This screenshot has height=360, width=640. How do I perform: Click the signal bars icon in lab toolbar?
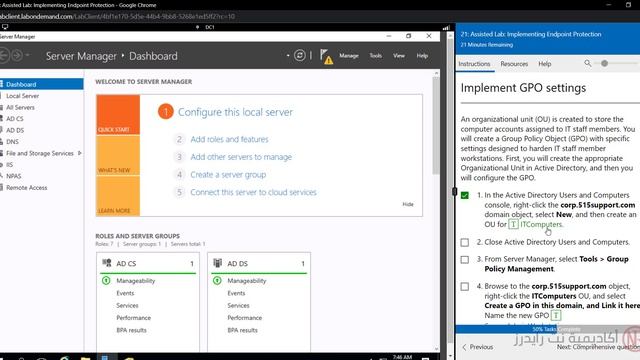click(446, 27)
